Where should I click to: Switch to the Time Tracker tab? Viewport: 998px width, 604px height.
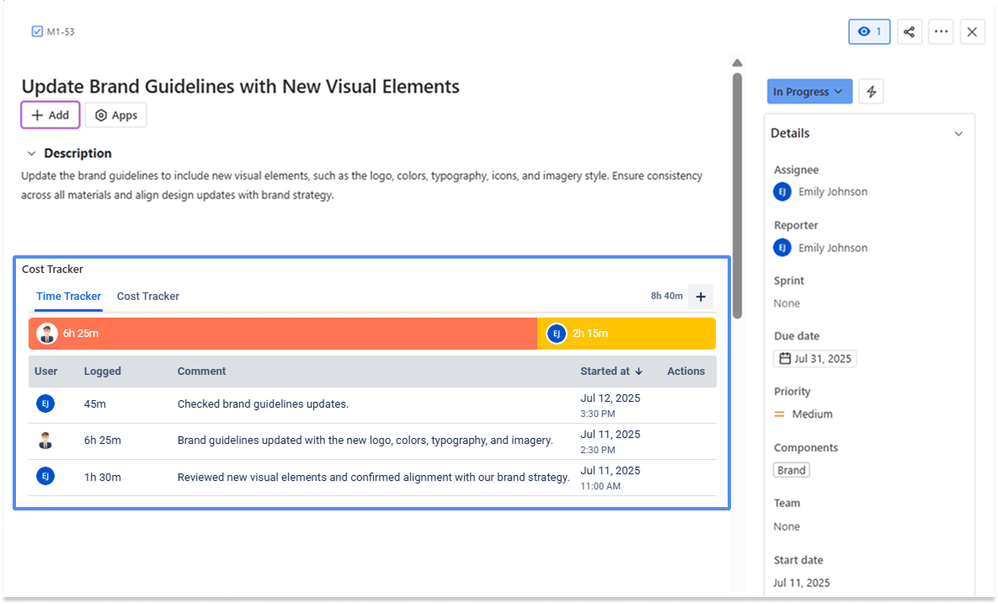69,297
